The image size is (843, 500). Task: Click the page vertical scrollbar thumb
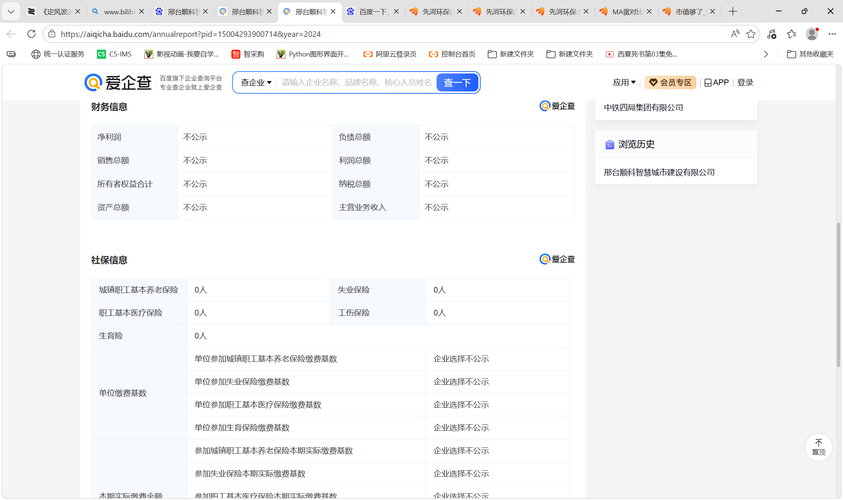pos(838,295)
